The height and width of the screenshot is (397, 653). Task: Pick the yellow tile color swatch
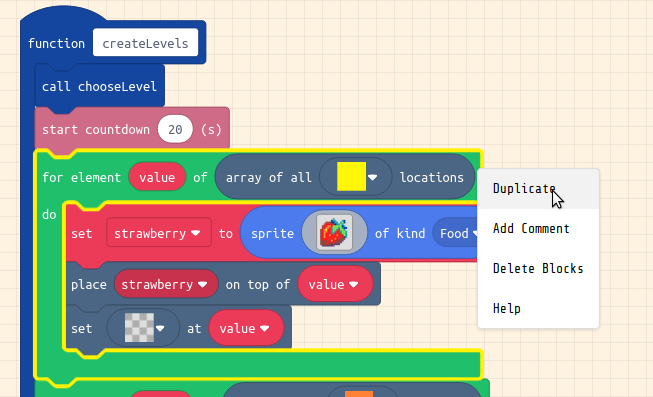tap(351, 177)
